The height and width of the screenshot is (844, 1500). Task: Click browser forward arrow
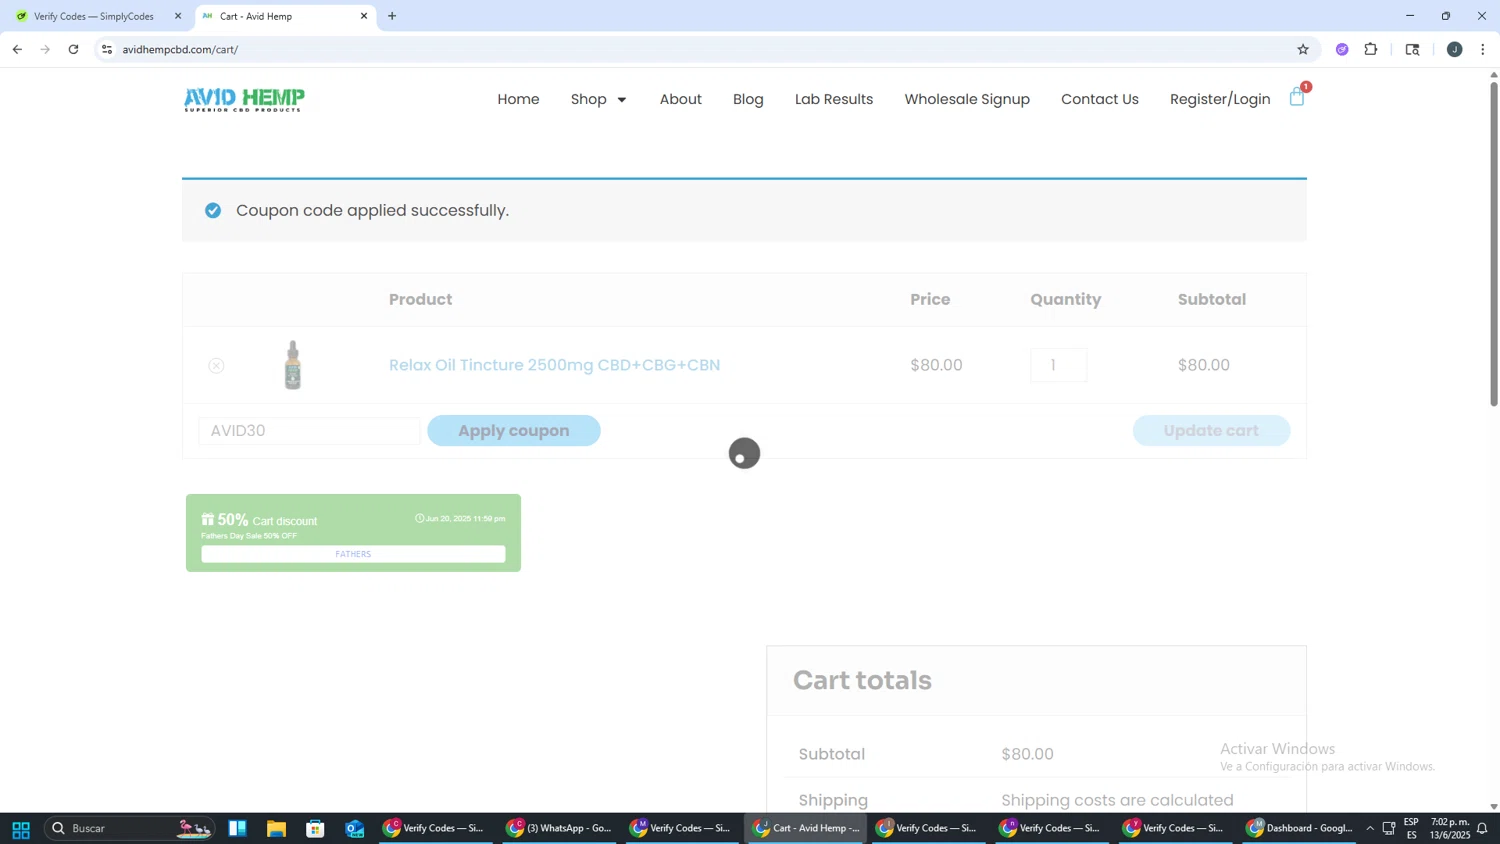coord(45,49)
